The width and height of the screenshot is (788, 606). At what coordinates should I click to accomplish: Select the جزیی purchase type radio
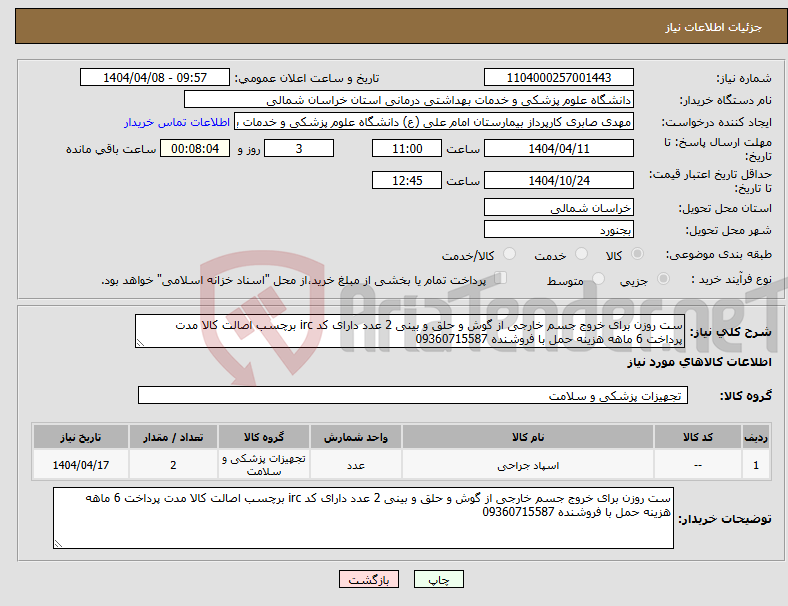tap(663, 279)
